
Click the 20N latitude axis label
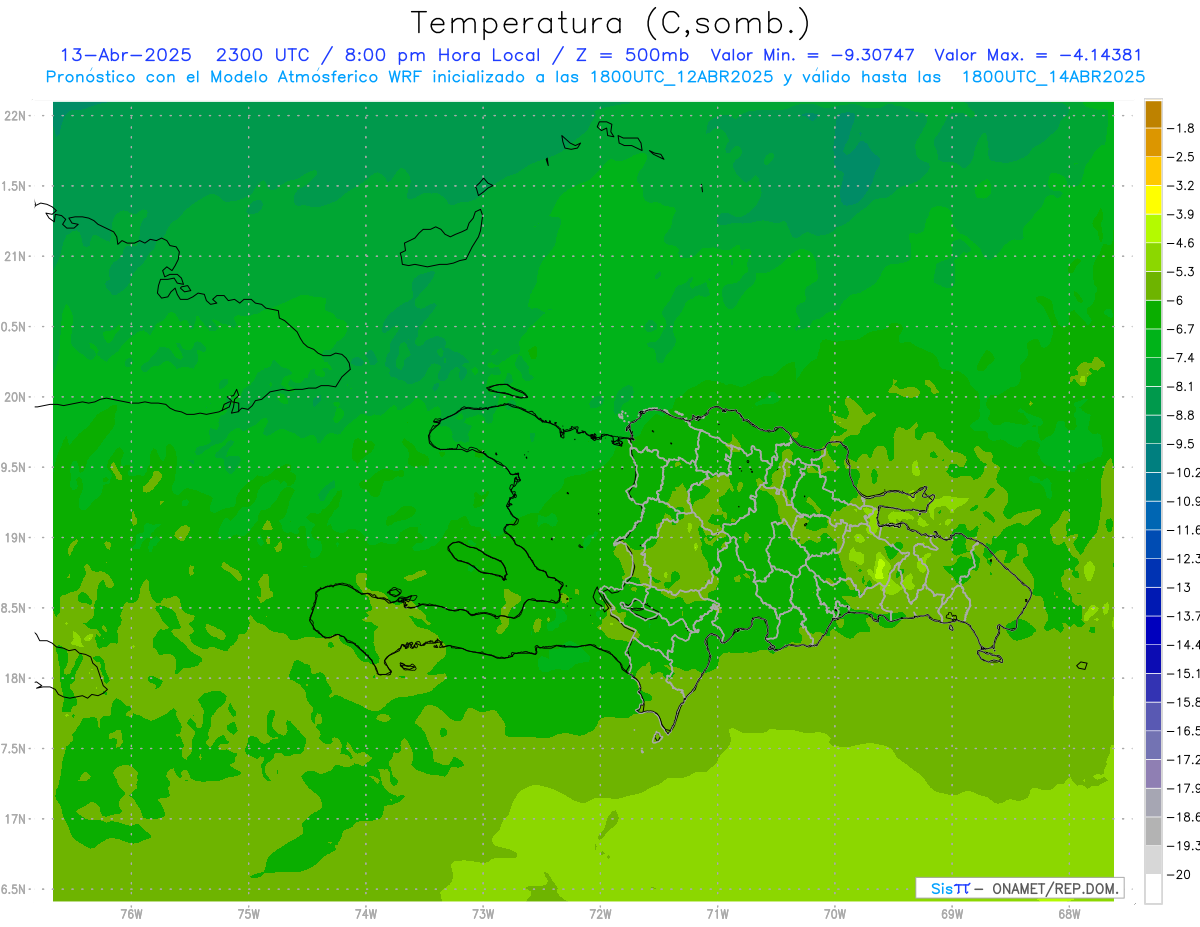(x=17, y=397)
